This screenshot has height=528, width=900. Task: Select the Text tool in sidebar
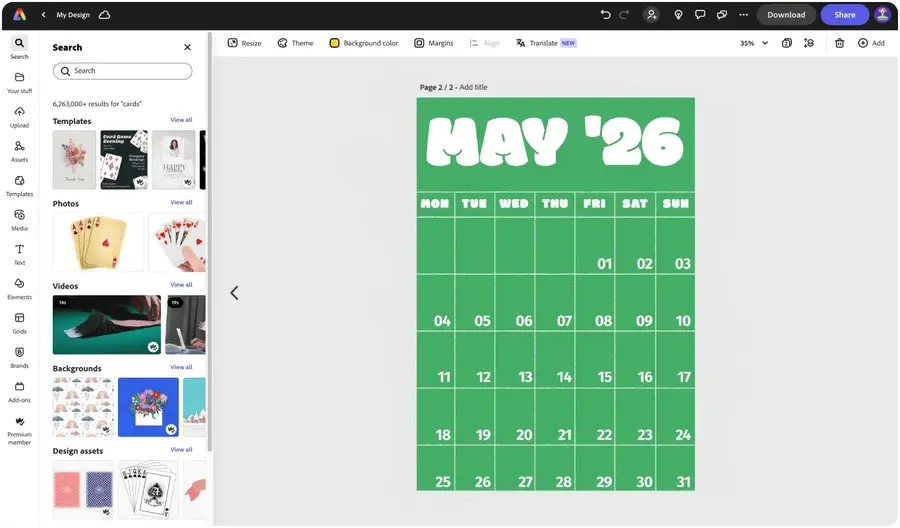[20, 255]
